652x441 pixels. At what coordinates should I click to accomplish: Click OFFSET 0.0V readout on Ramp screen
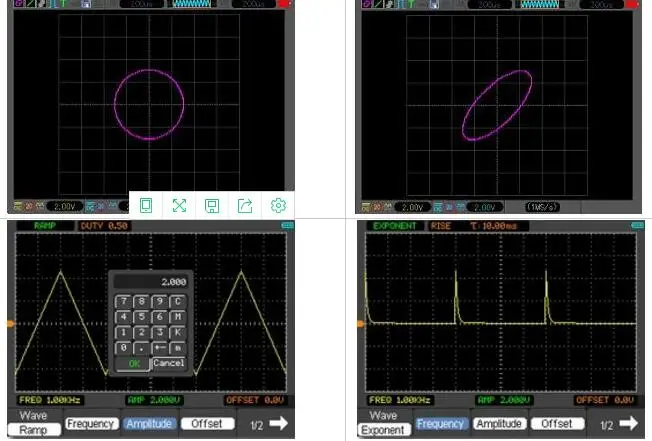click(x=255, y=400)
